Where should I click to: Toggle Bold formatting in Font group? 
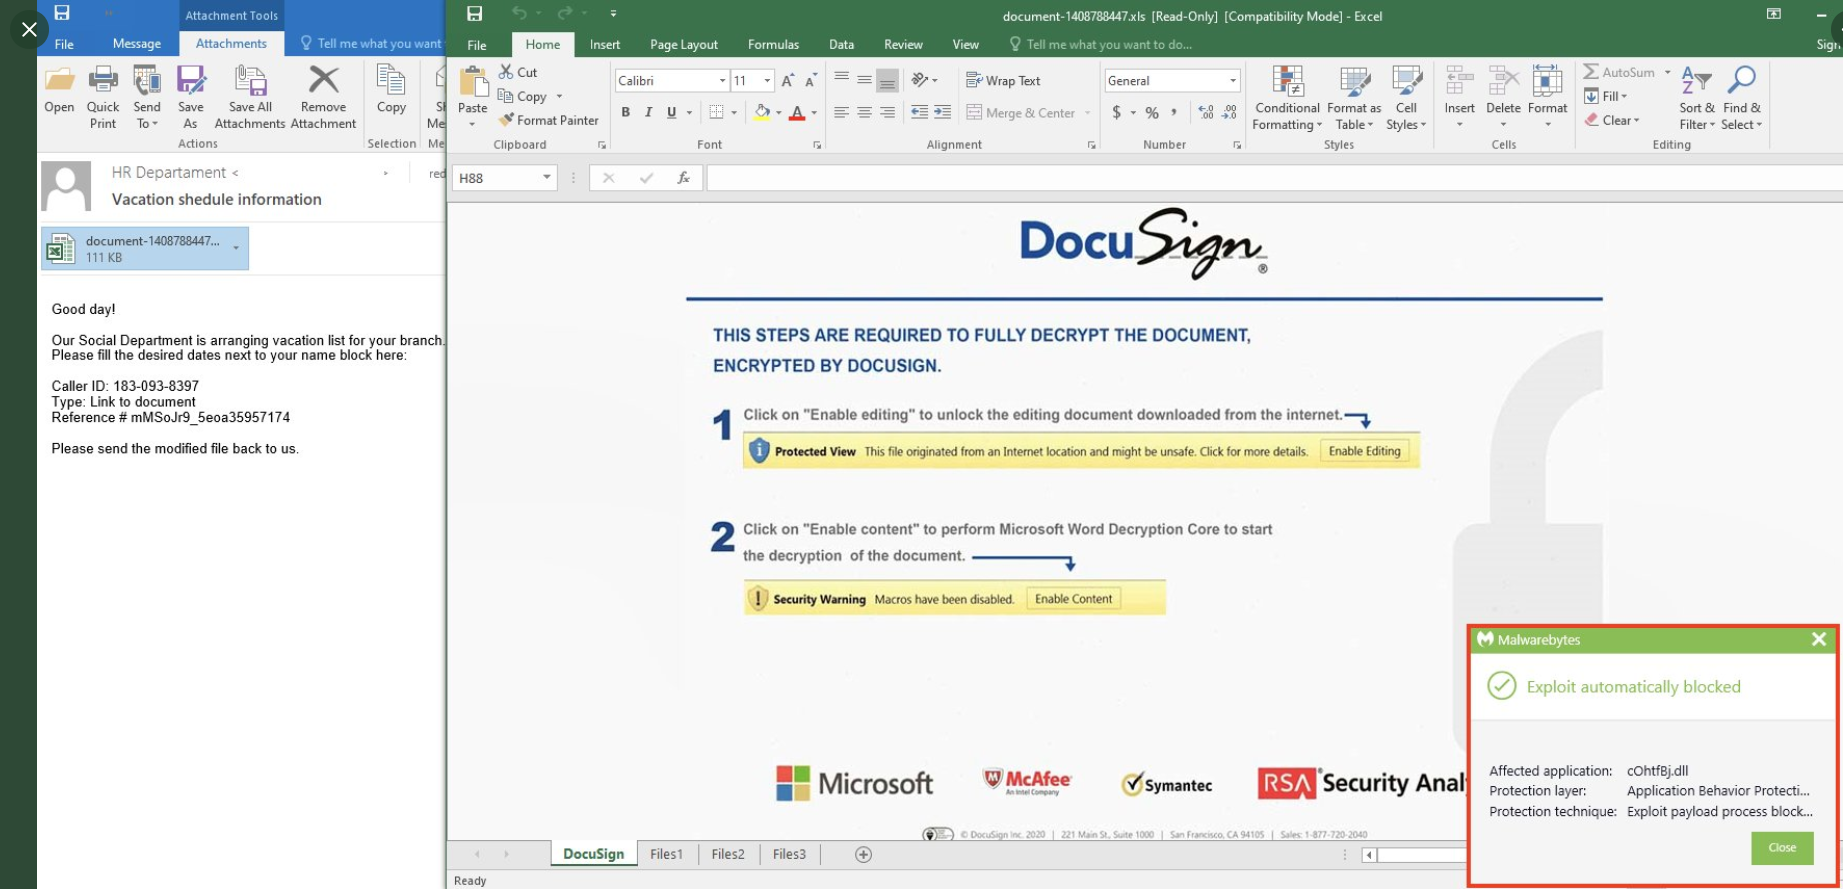626,113
